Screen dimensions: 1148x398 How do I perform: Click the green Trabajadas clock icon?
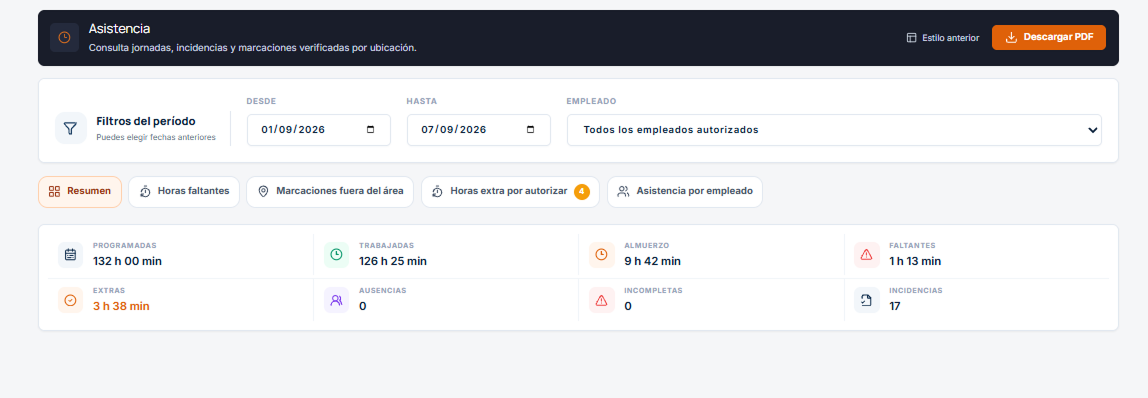336,255
